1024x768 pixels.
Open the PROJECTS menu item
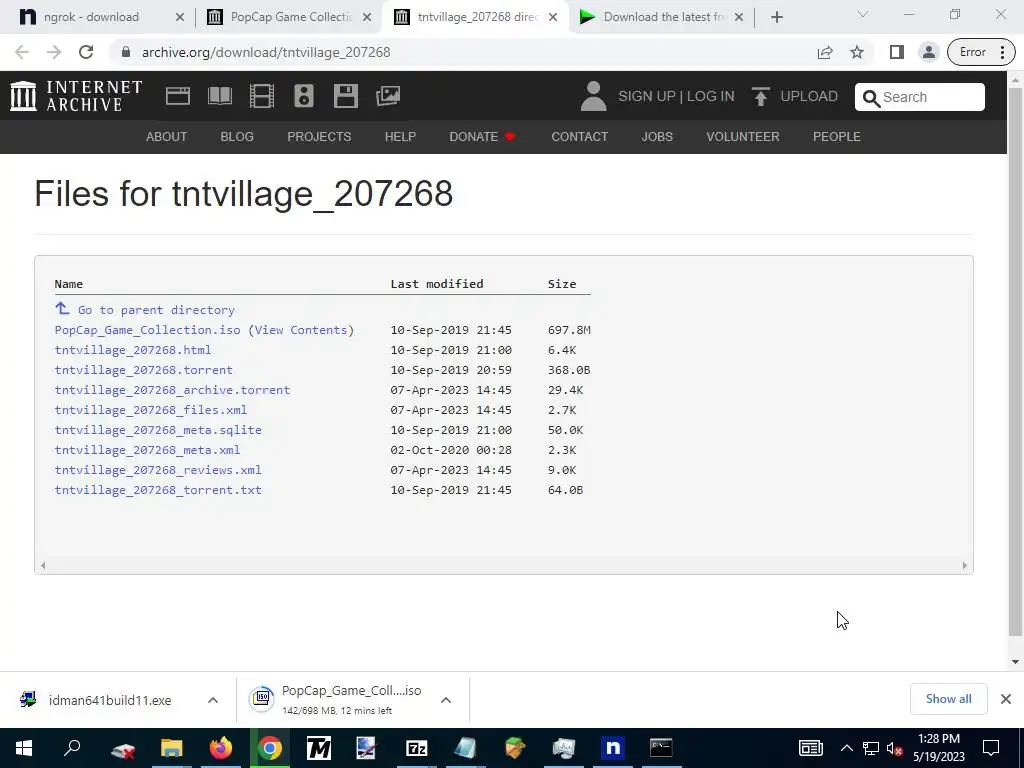(x=319, y=136)
